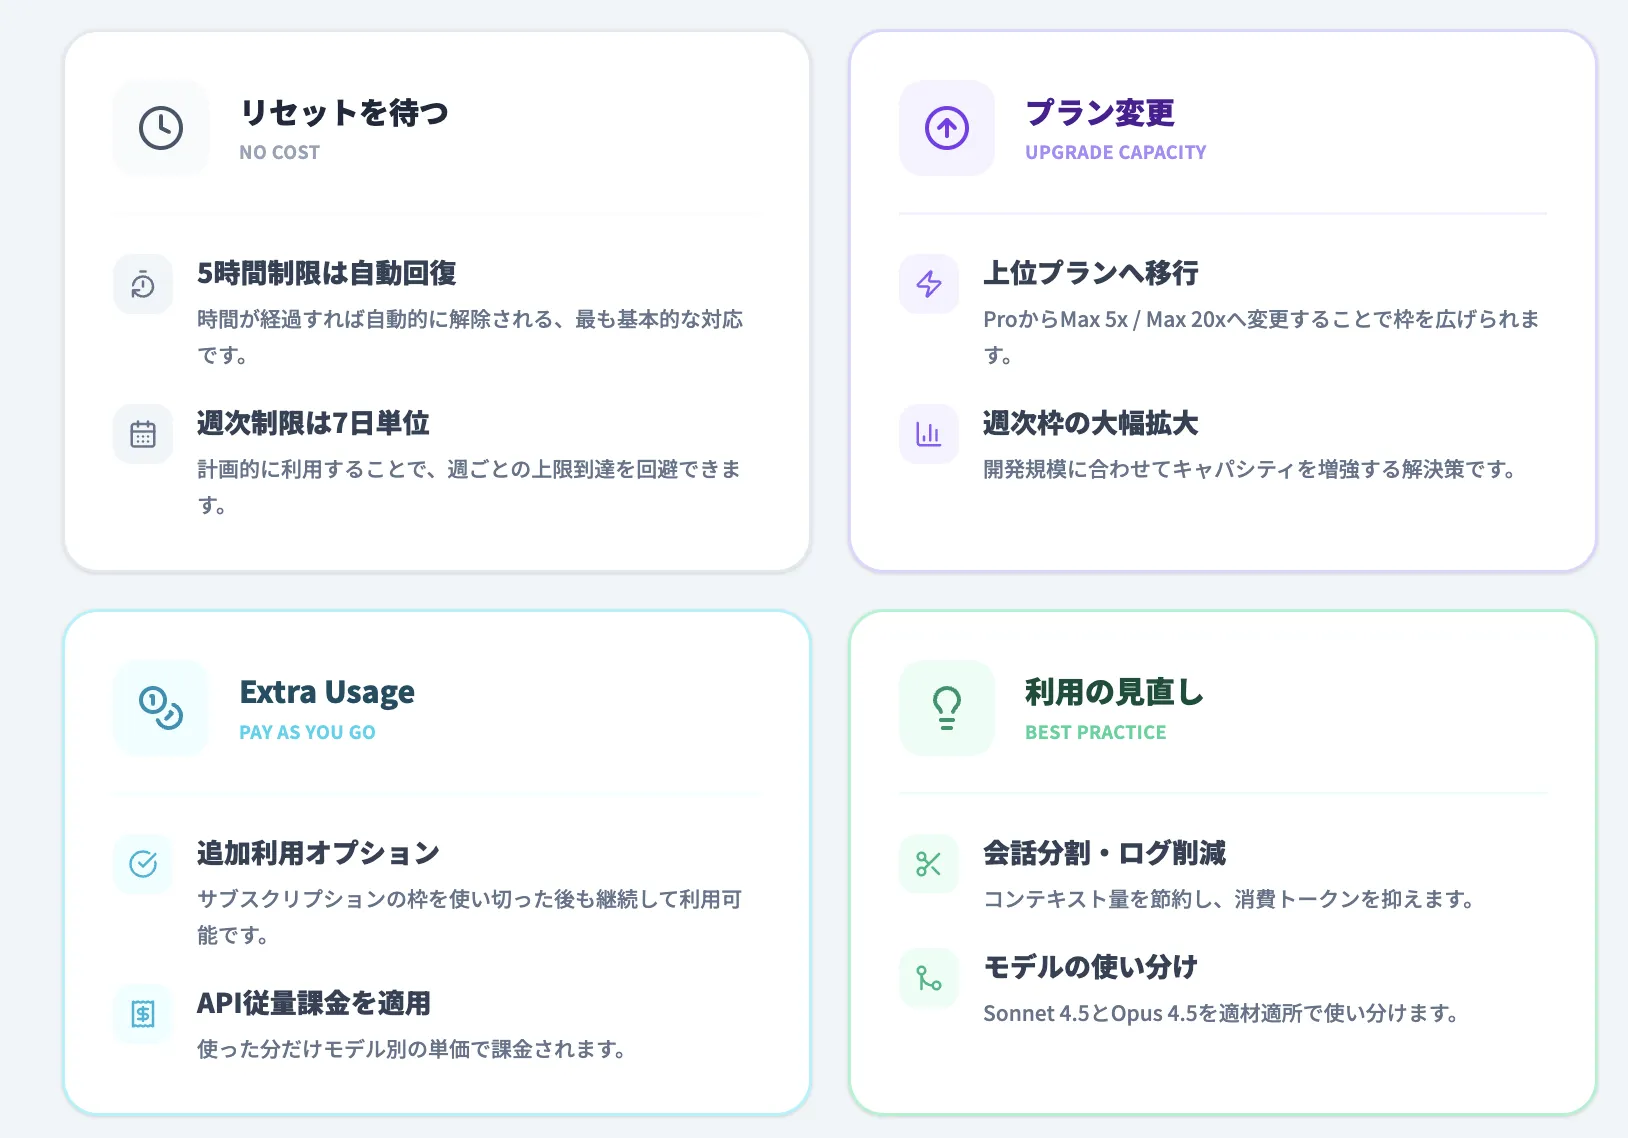This screenshot has height=1138, width=1628.
Task: Click the NO COST label under リセットを待つ
Action: point(279,152)
